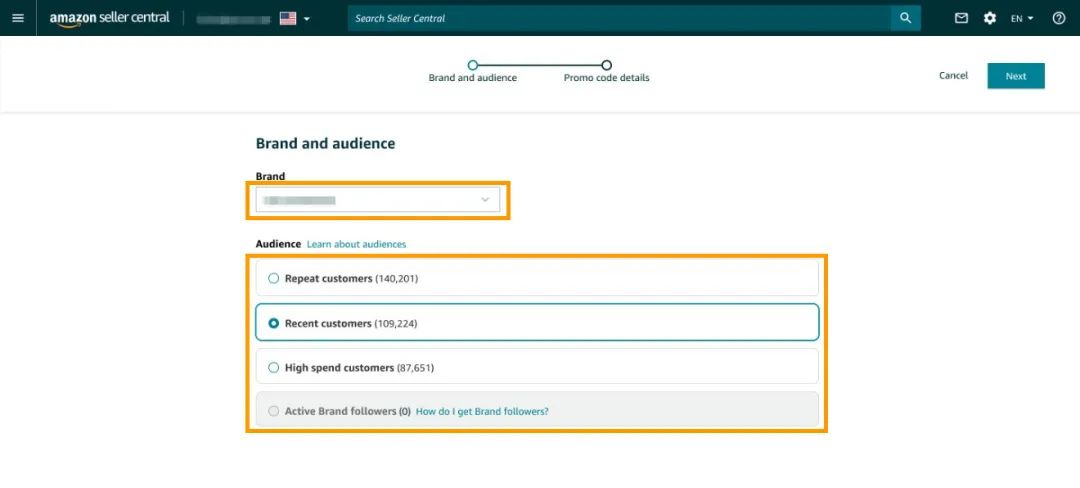
Task: Open the help question mark icon
Action: (1059, 18)
